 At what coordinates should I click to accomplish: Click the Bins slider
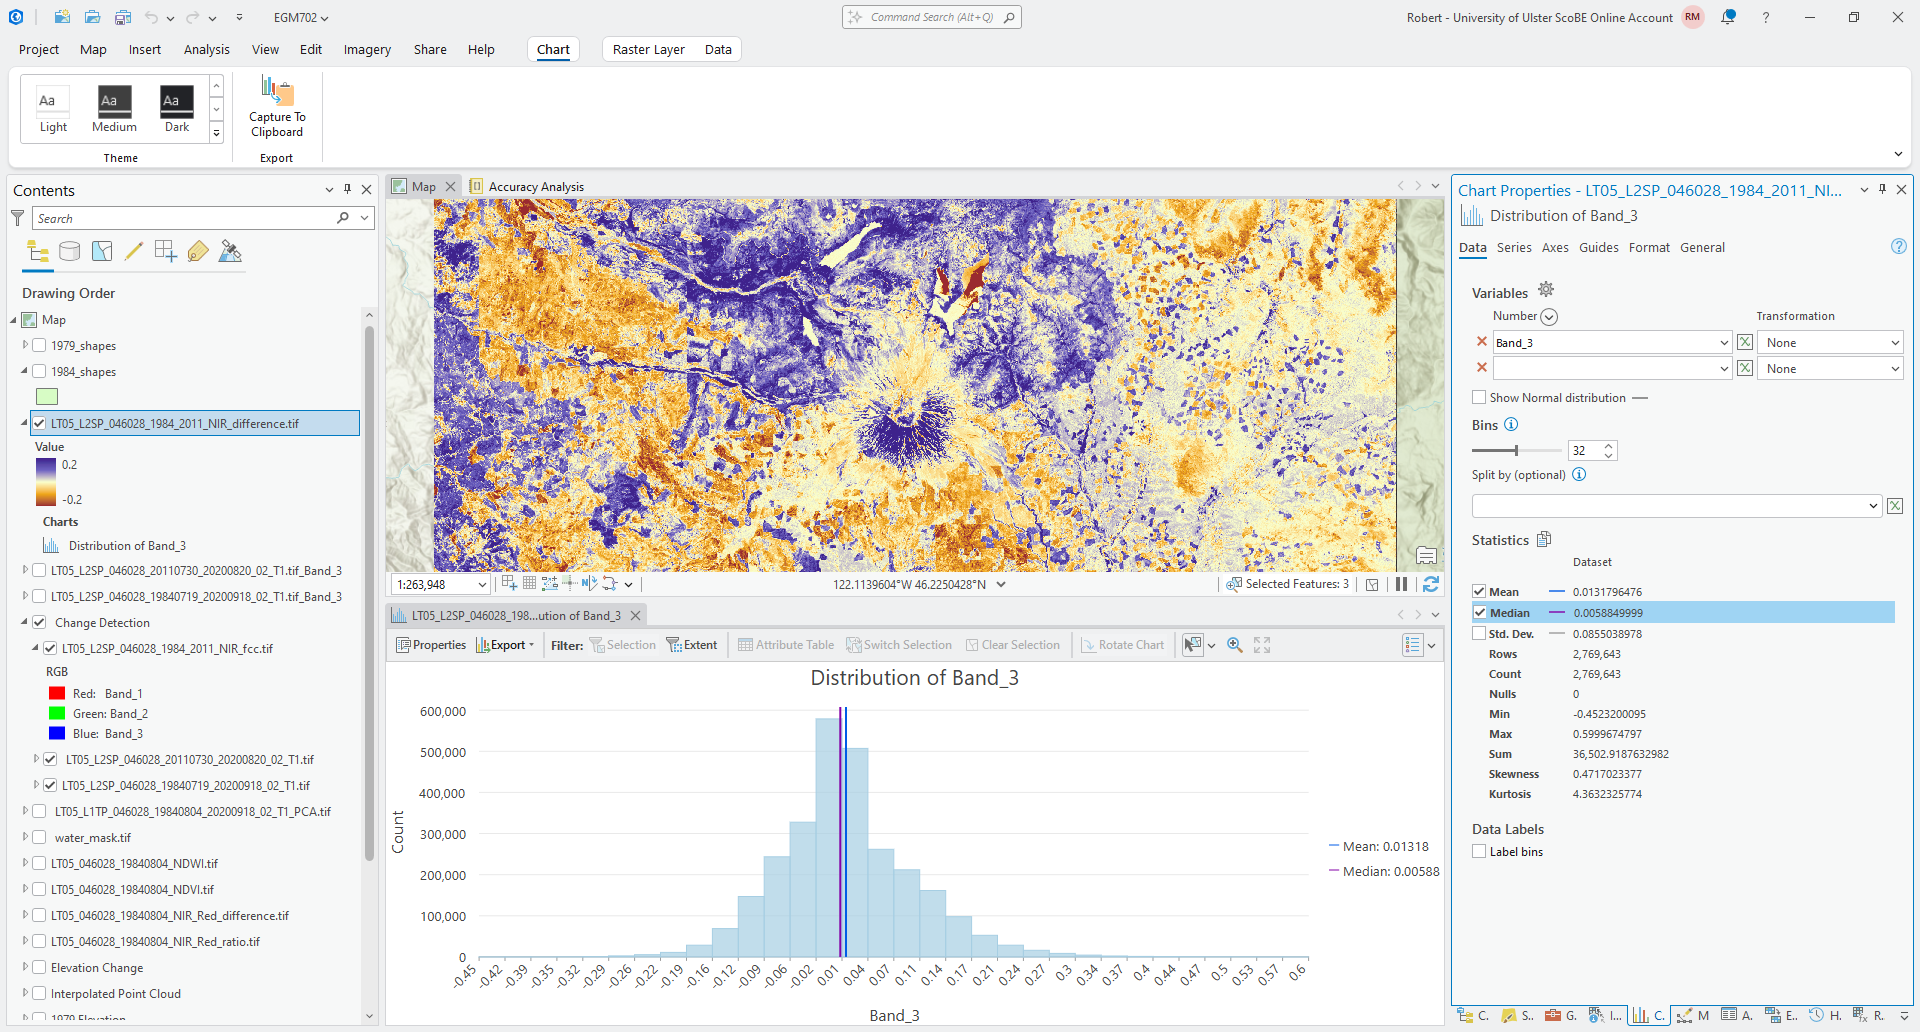tap(1516, 451)
